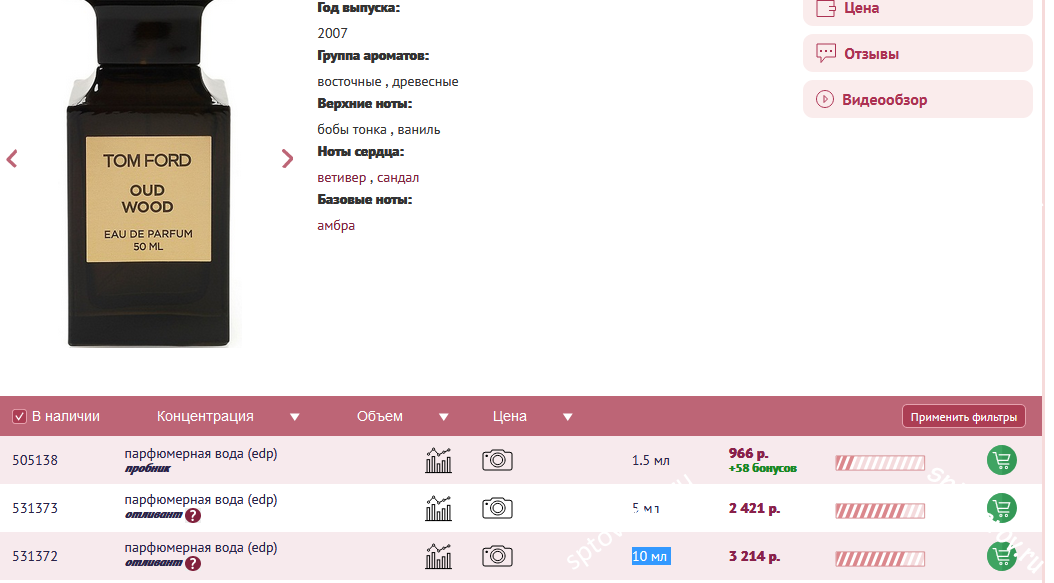1054x583 pixels.
Task: Open photo camera icon for item 531372
Action: click(x=497, y=557)
